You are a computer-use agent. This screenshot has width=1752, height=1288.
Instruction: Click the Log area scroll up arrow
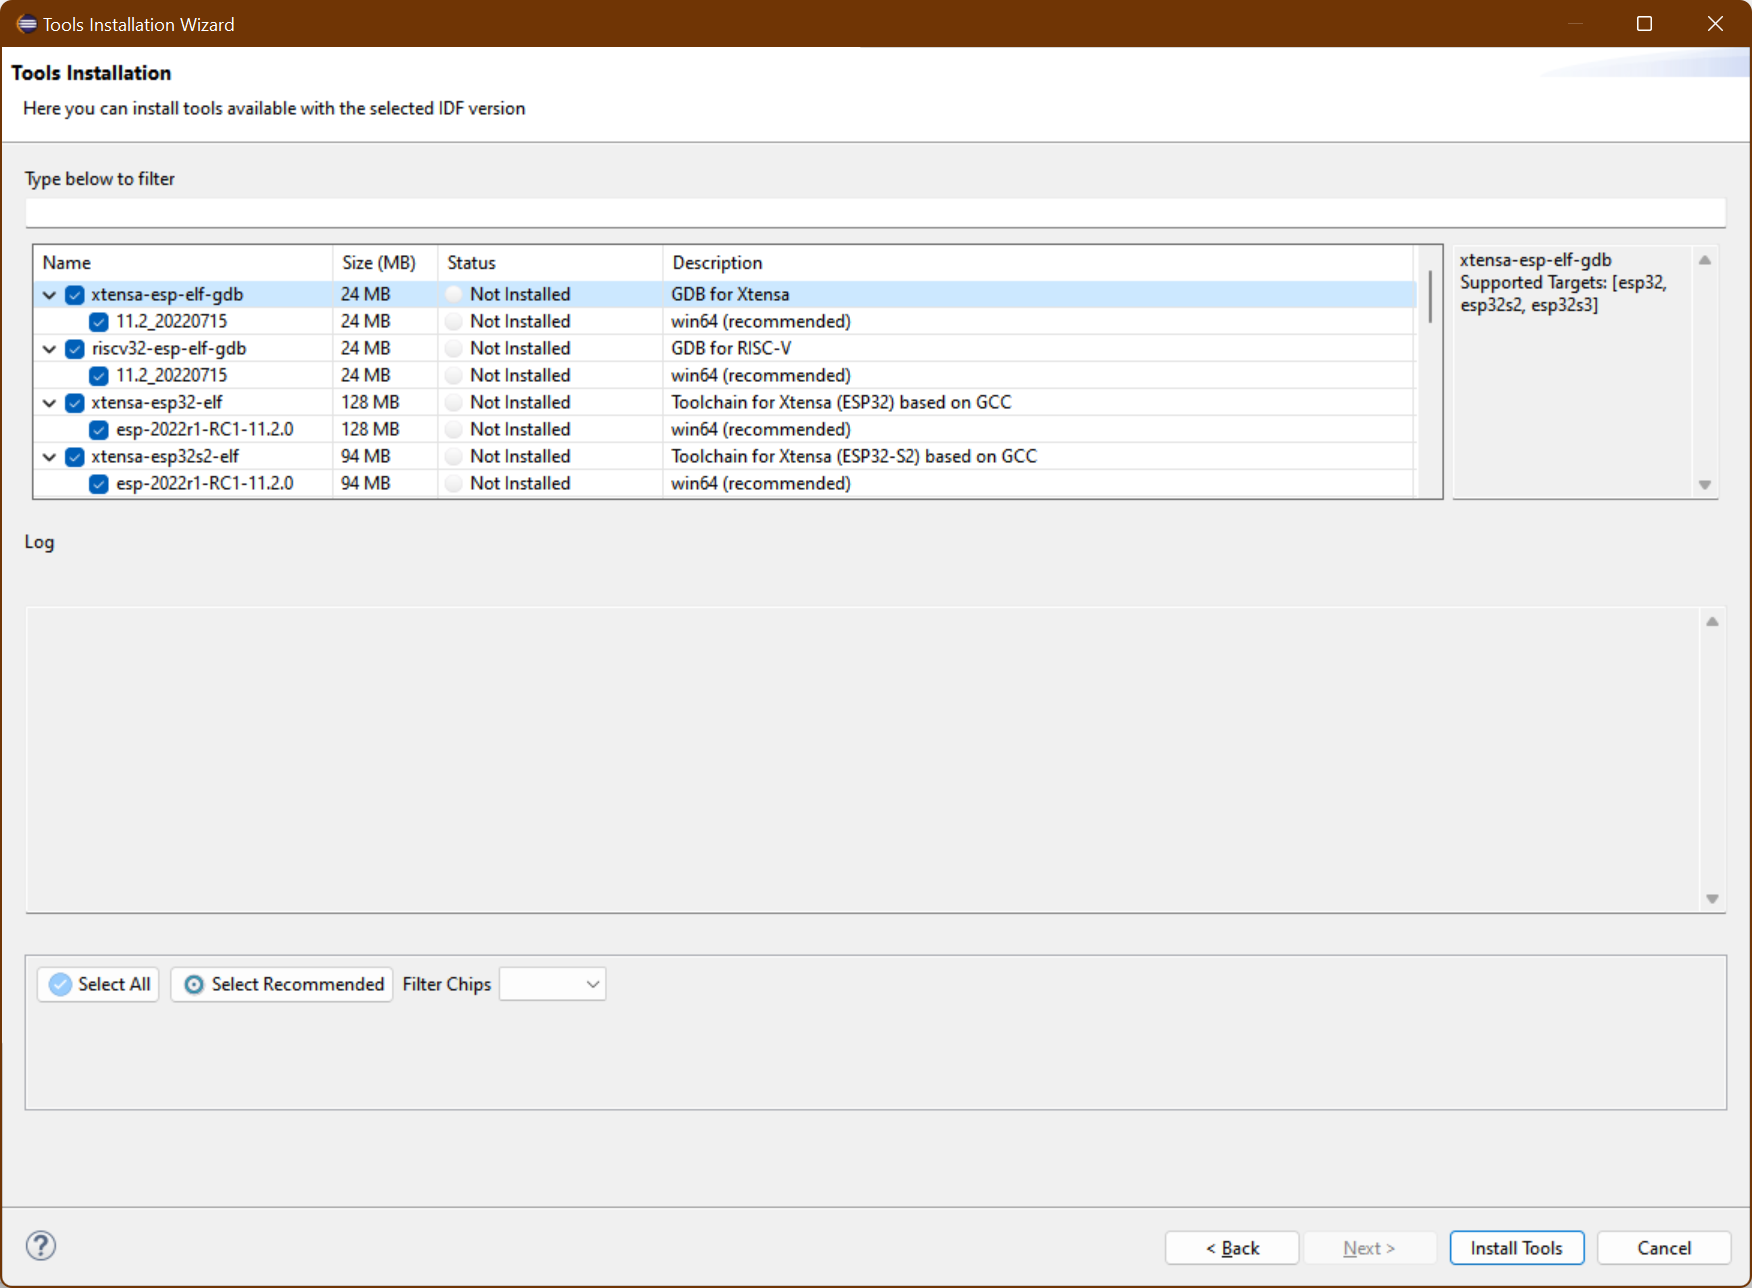tap(1712, 621)
